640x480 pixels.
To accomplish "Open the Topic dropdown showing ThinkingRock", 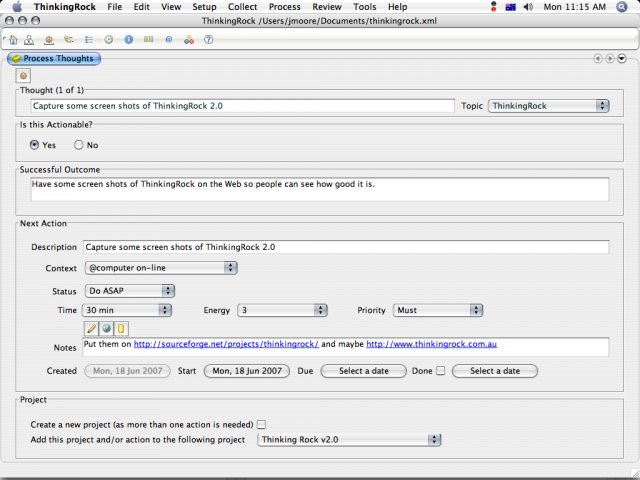I will coord(549,106).
